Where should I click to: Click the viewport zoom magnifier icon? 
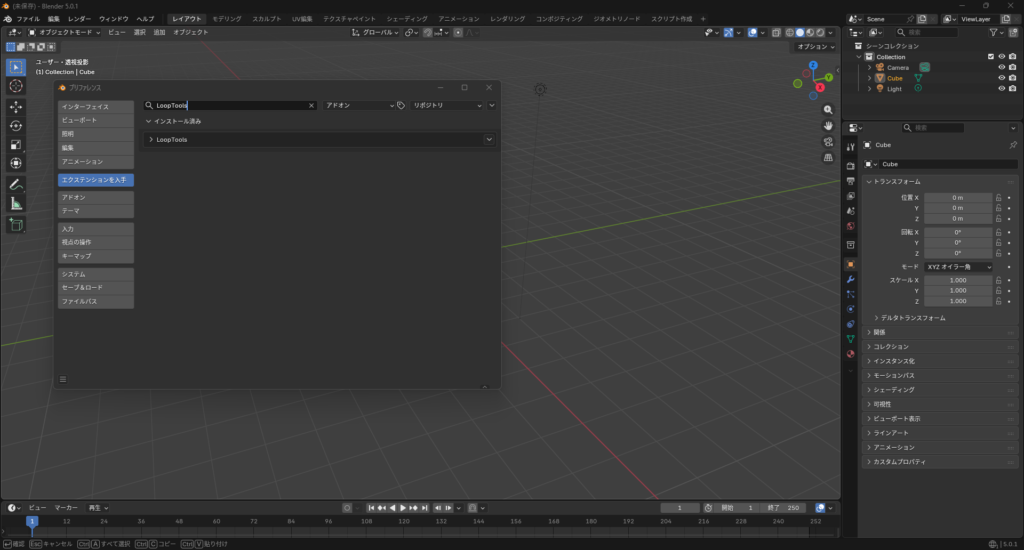[828, 110]
